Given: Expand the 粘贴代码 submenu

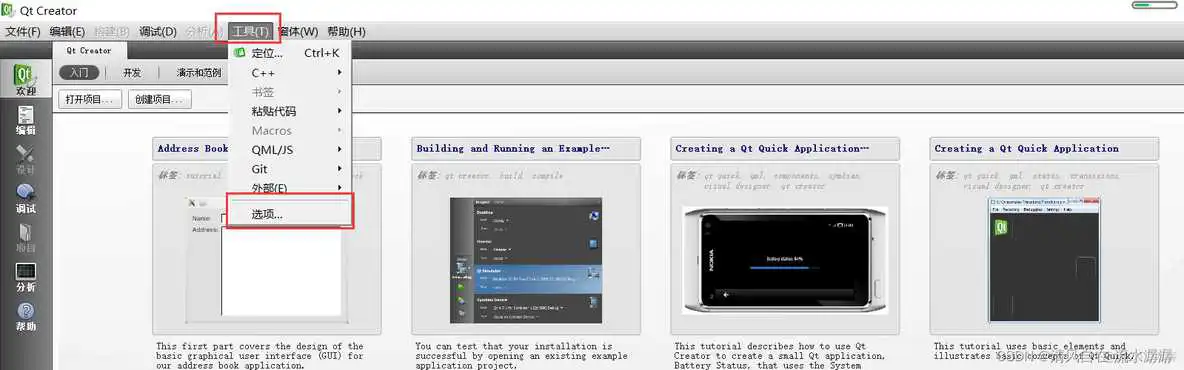Looking at the screenshot, I should tap(290, 111).
